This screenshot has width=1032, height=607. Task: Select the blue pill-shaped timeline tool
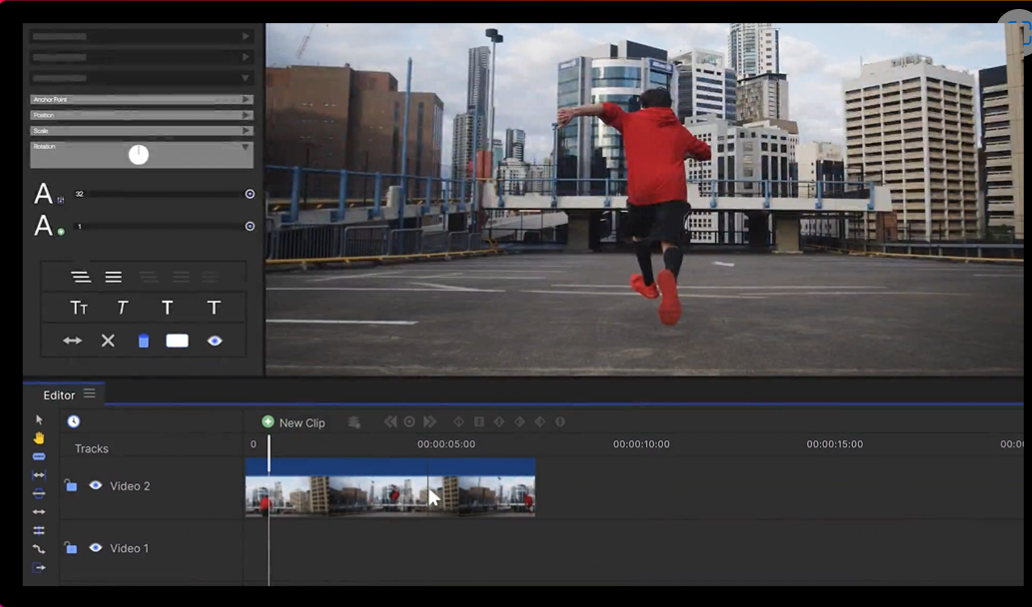pos(39,456)
